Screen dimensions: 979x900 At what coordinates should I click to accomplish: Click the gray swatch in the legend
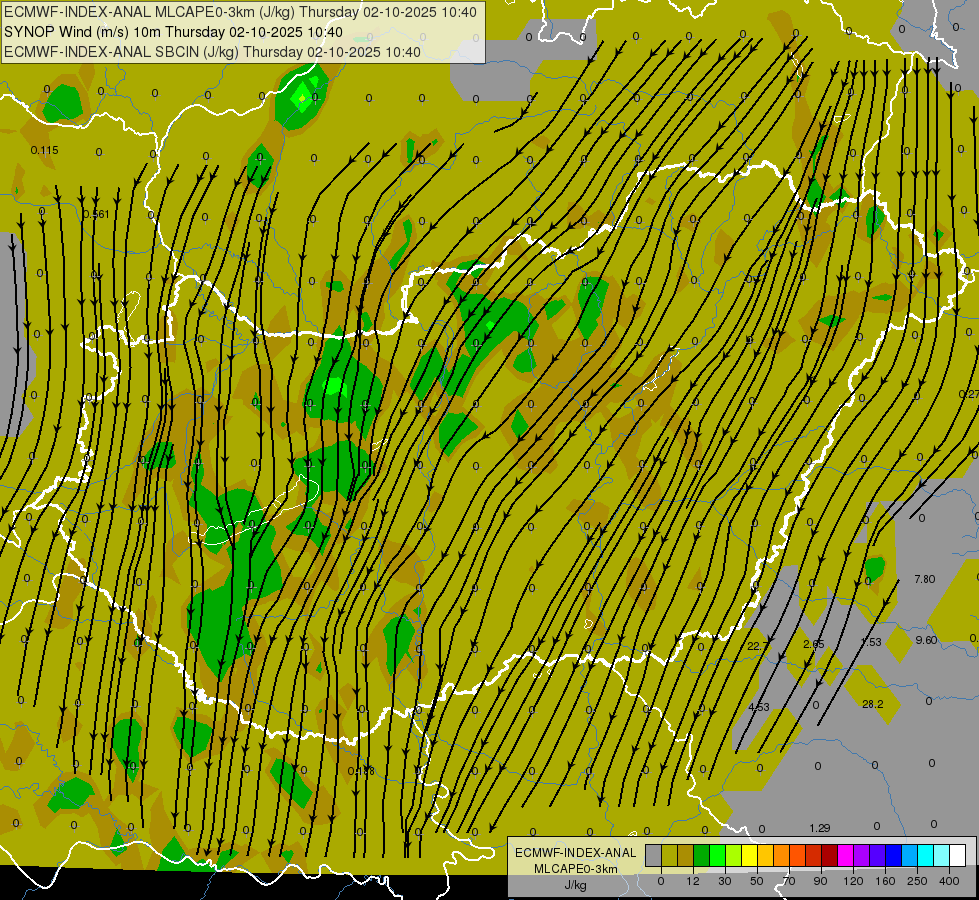click(x=654, y=855)
